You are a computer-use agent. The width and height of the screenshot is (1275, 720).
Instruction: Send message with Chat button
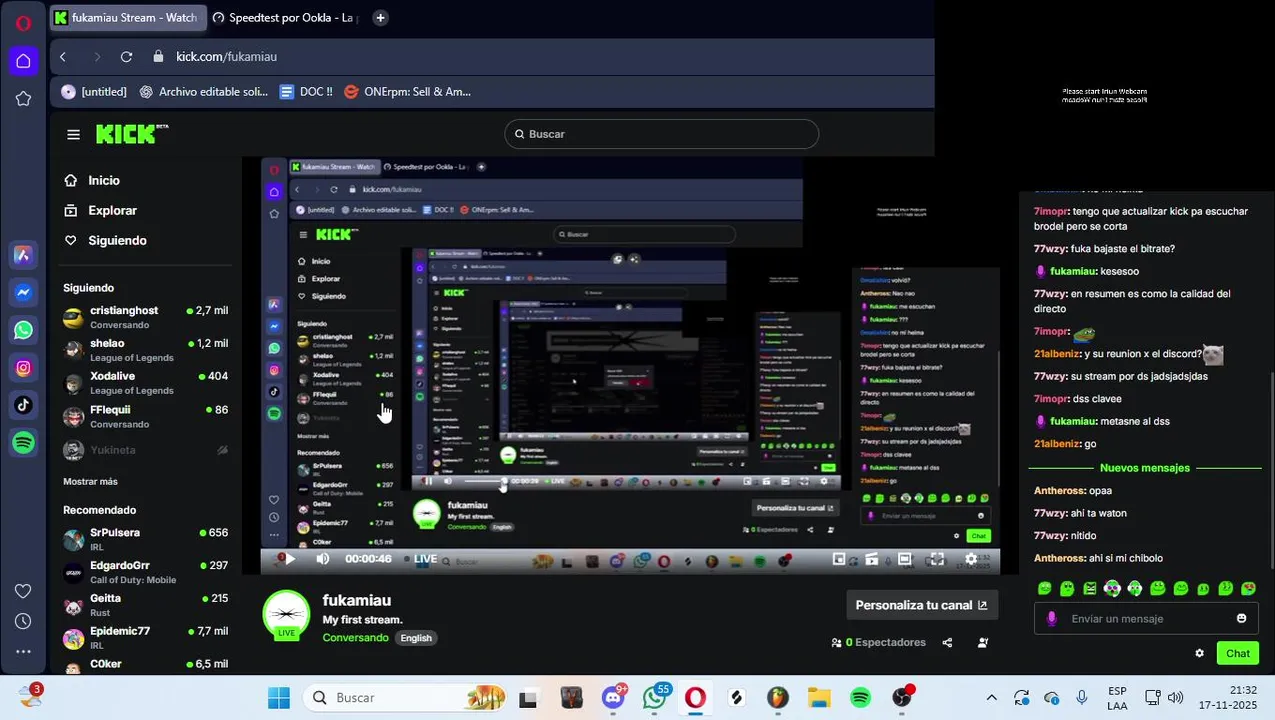point(1238,653)
